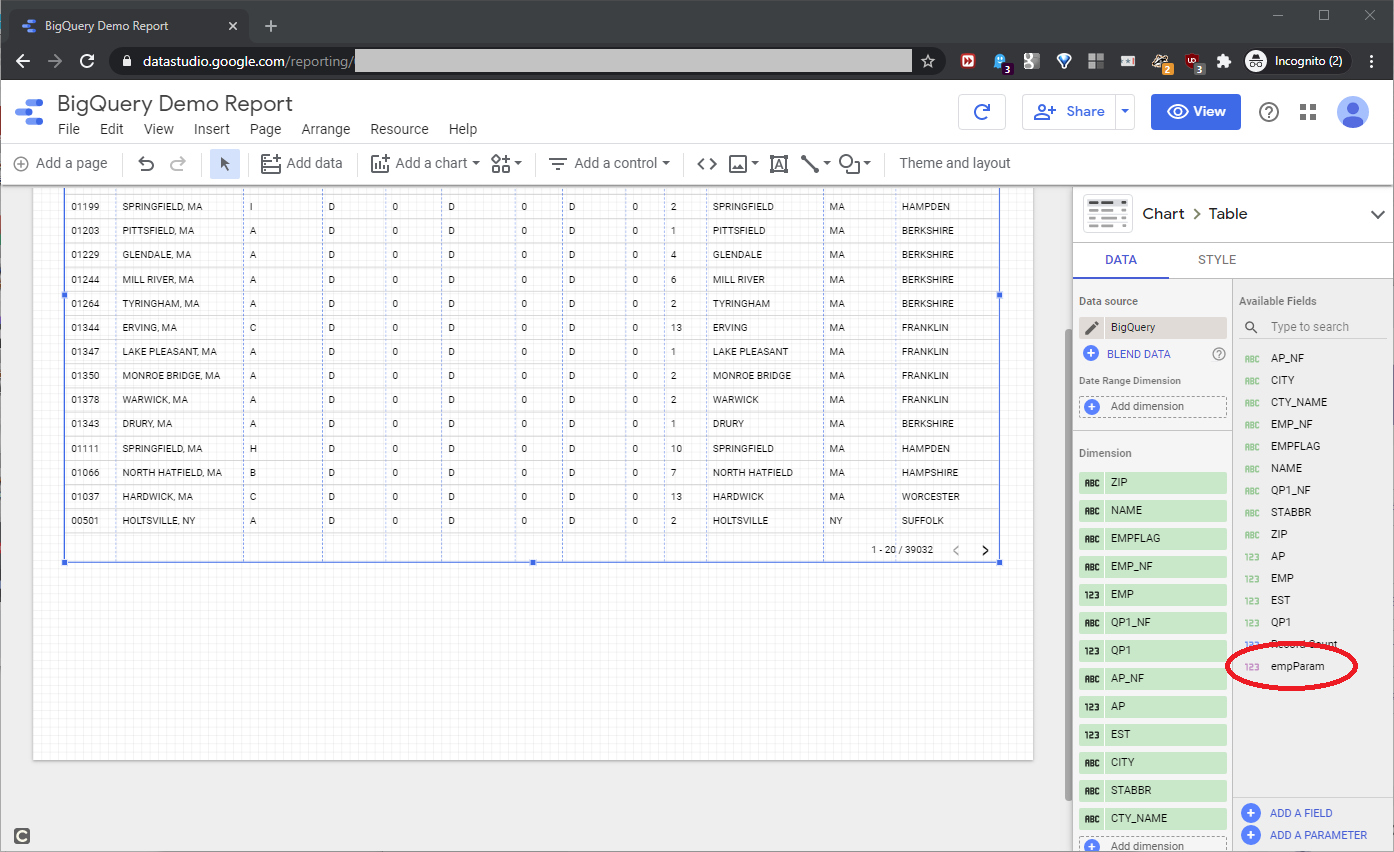Viewport: 1394px width, 852px height.
Task: Open help for Blend Data
Action: coord(1219,354)
